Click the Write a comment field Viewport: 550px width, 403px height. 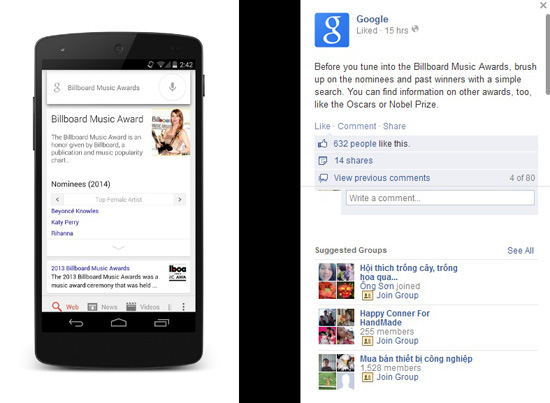[x=440, y=198]
